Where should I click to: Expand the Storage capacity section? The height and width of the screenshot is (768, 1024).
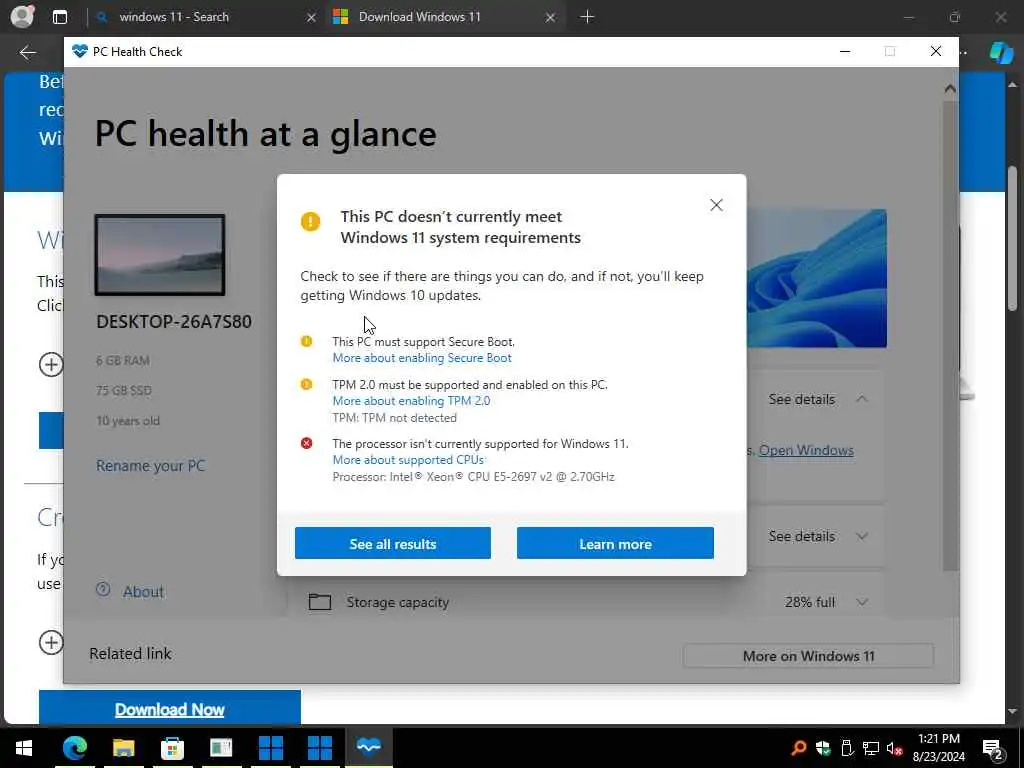point(862,602)
